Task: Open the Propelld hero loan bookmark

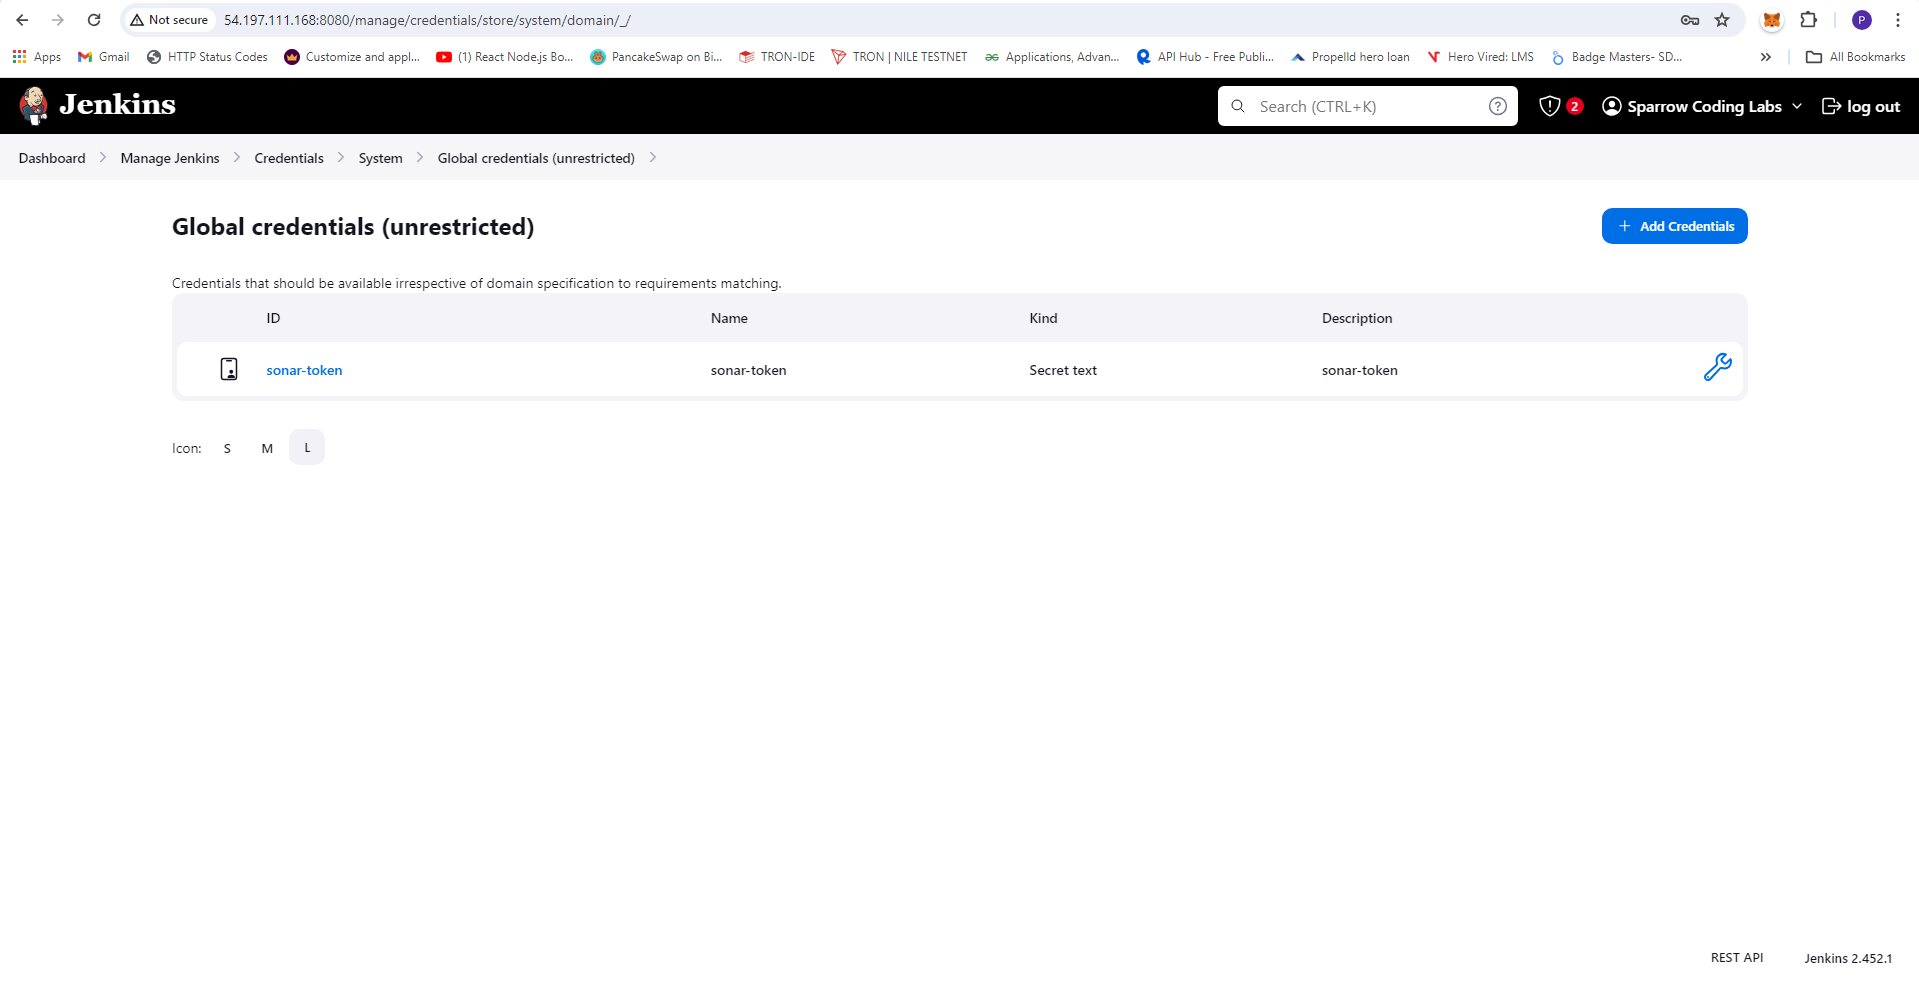Action: click(x=1350, y=57)
